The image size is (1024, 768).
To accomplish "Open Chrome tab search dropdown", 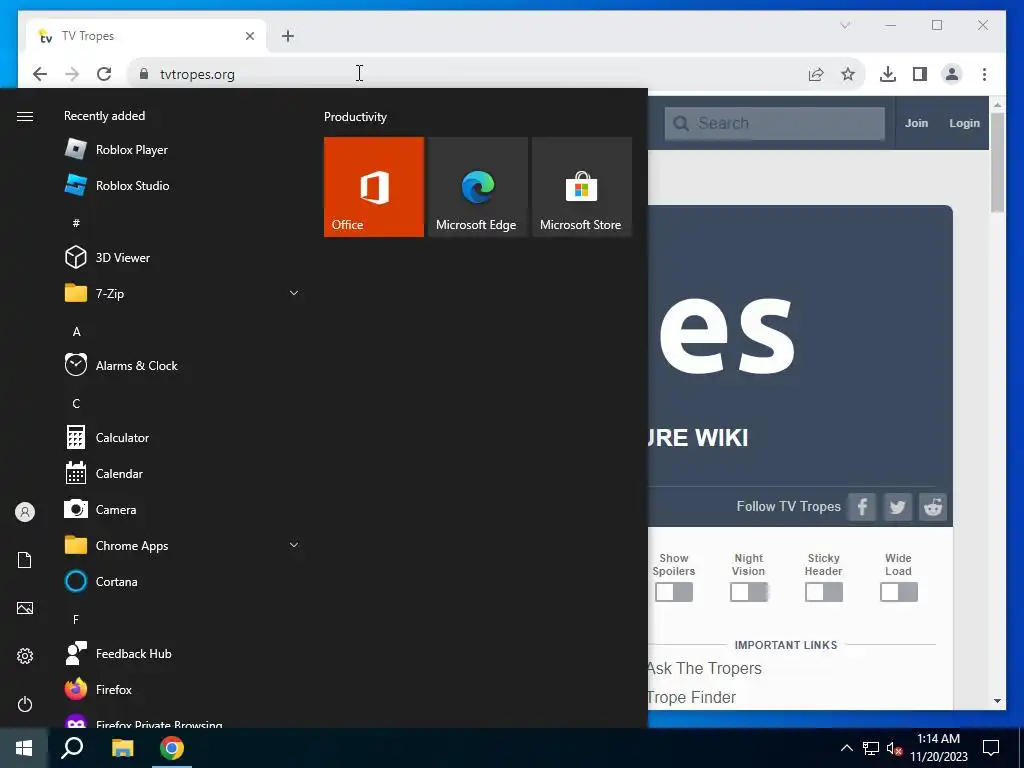I will coord(845,25).
